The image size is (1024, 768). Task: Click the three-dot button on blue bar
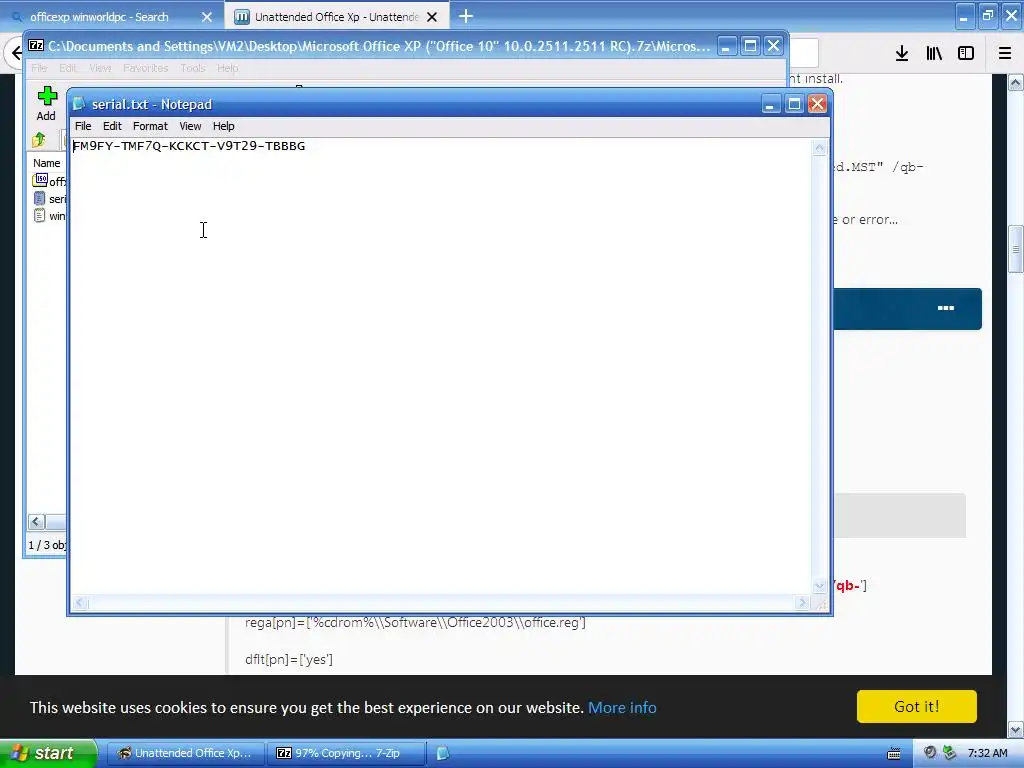[946, 308]
